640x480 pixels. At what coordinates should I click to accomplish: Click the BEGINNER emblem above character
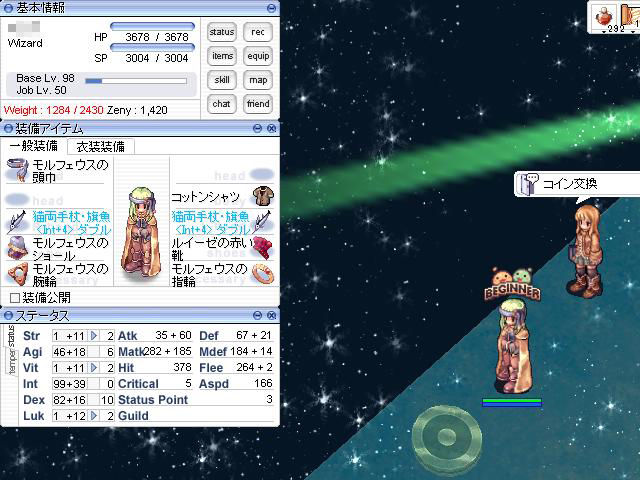tap(512, 284)
